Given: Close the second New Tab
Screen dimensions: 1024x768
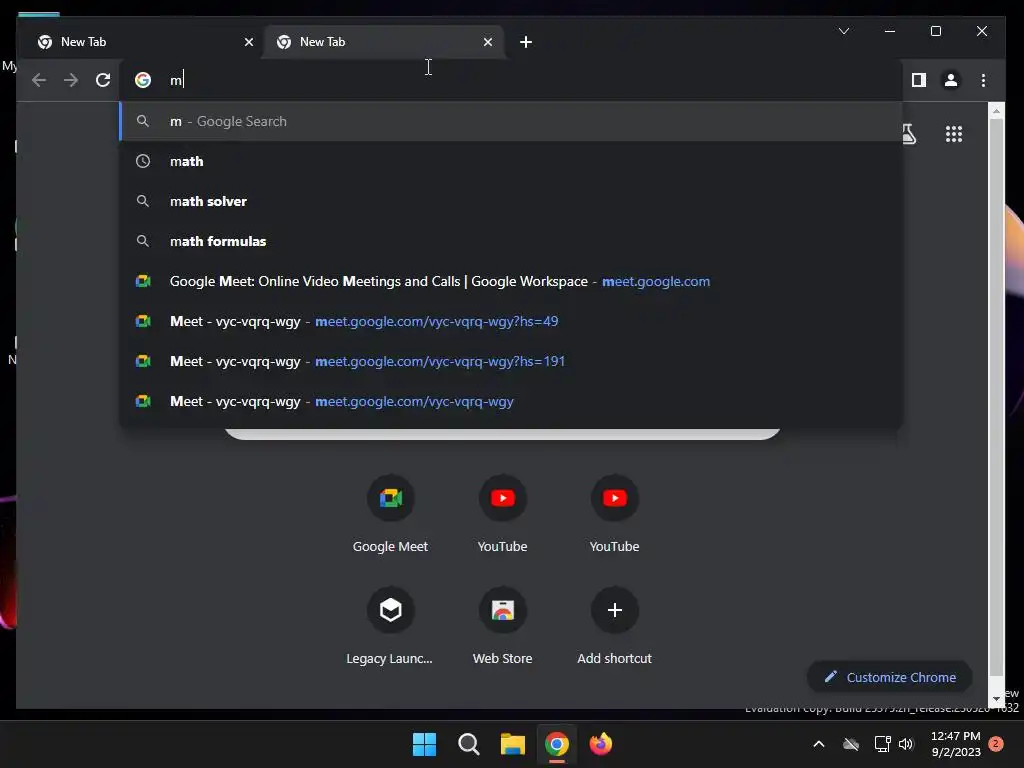Looking at the screenshot, I should click(x=488, y=42).
